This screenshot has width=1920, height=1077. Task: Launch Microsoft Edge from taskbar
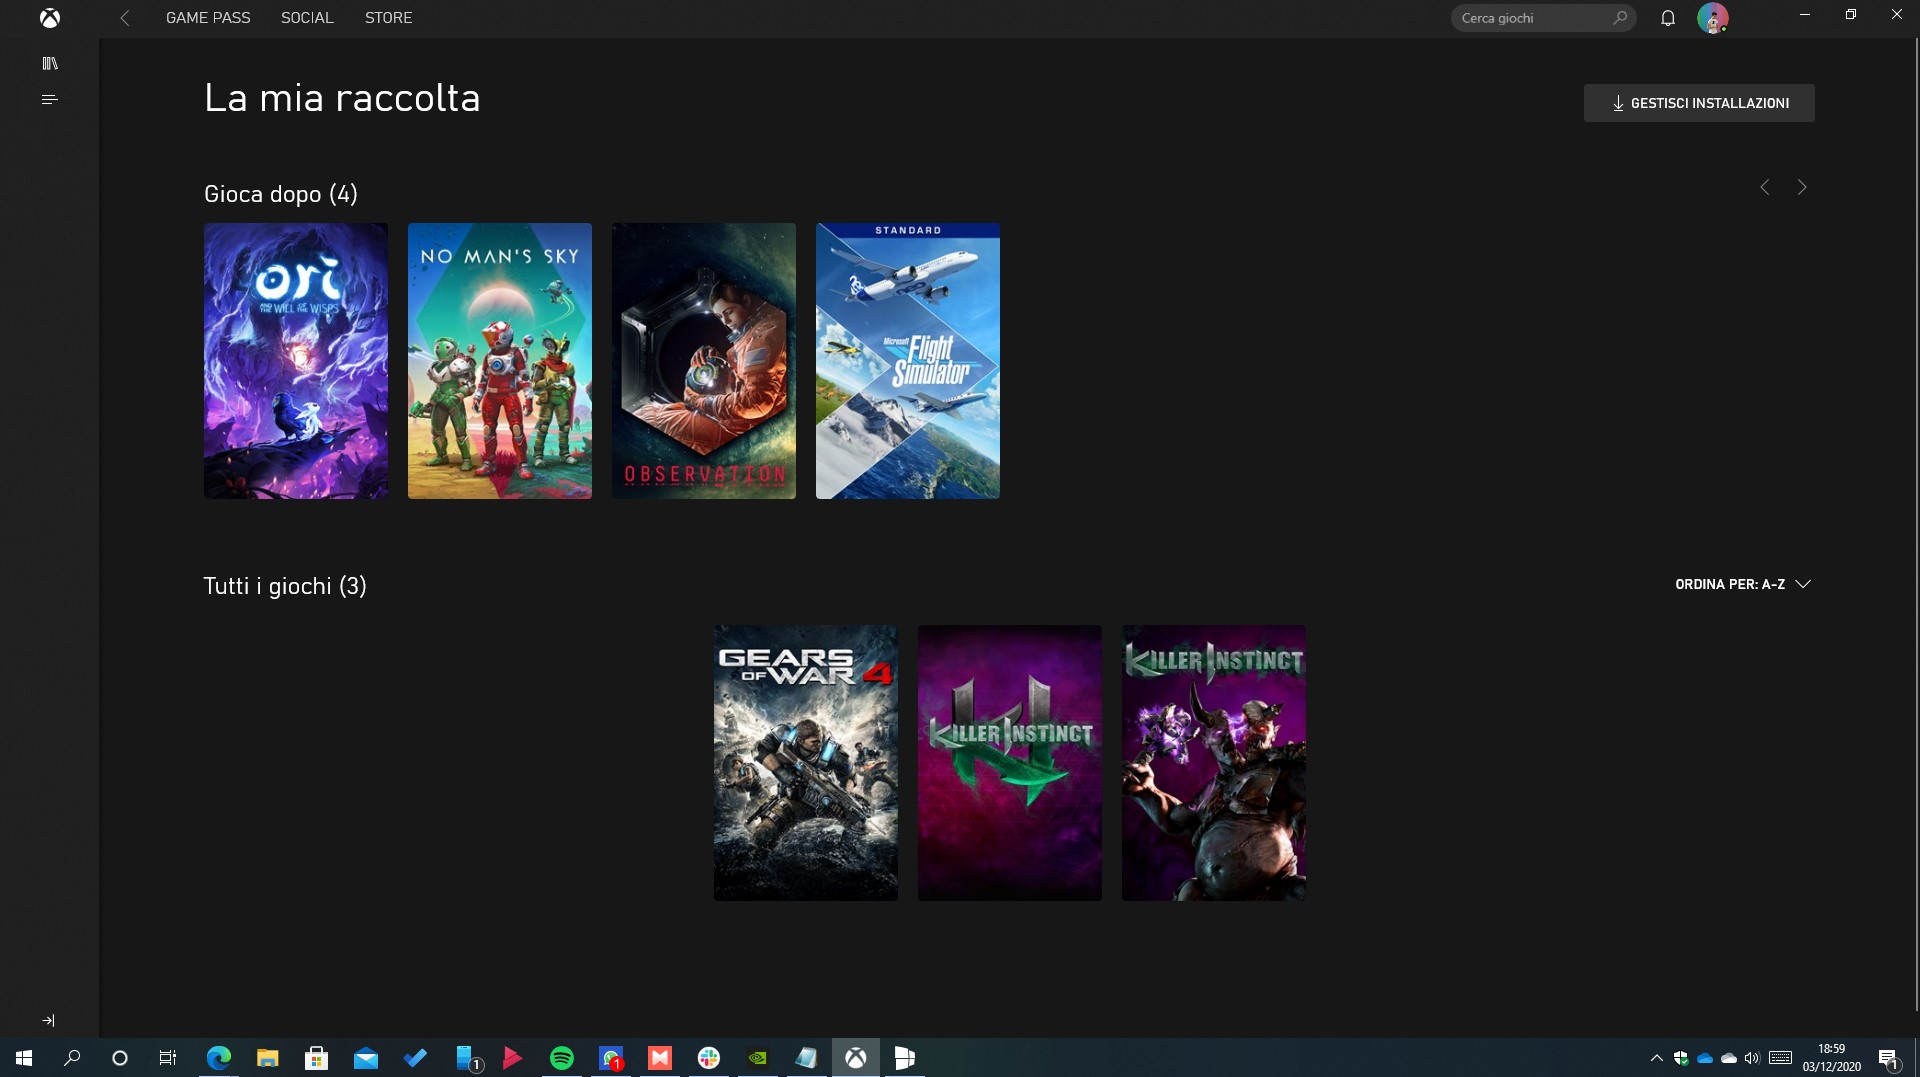(x=218, y=1058)
